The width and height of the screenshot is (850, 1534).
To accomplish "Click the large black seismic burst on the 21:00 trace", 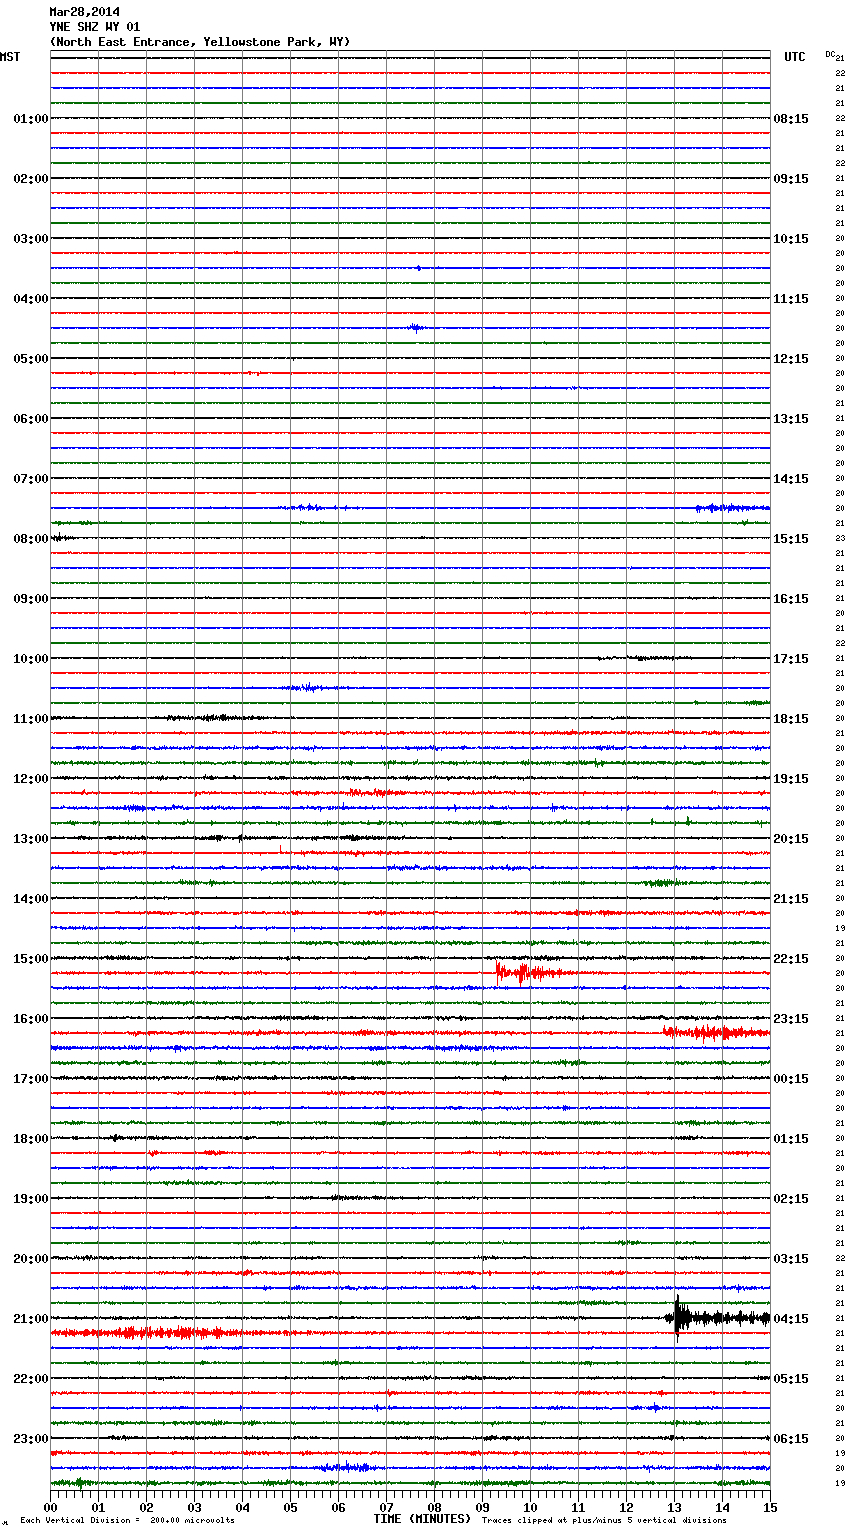I will (717, 1318).
